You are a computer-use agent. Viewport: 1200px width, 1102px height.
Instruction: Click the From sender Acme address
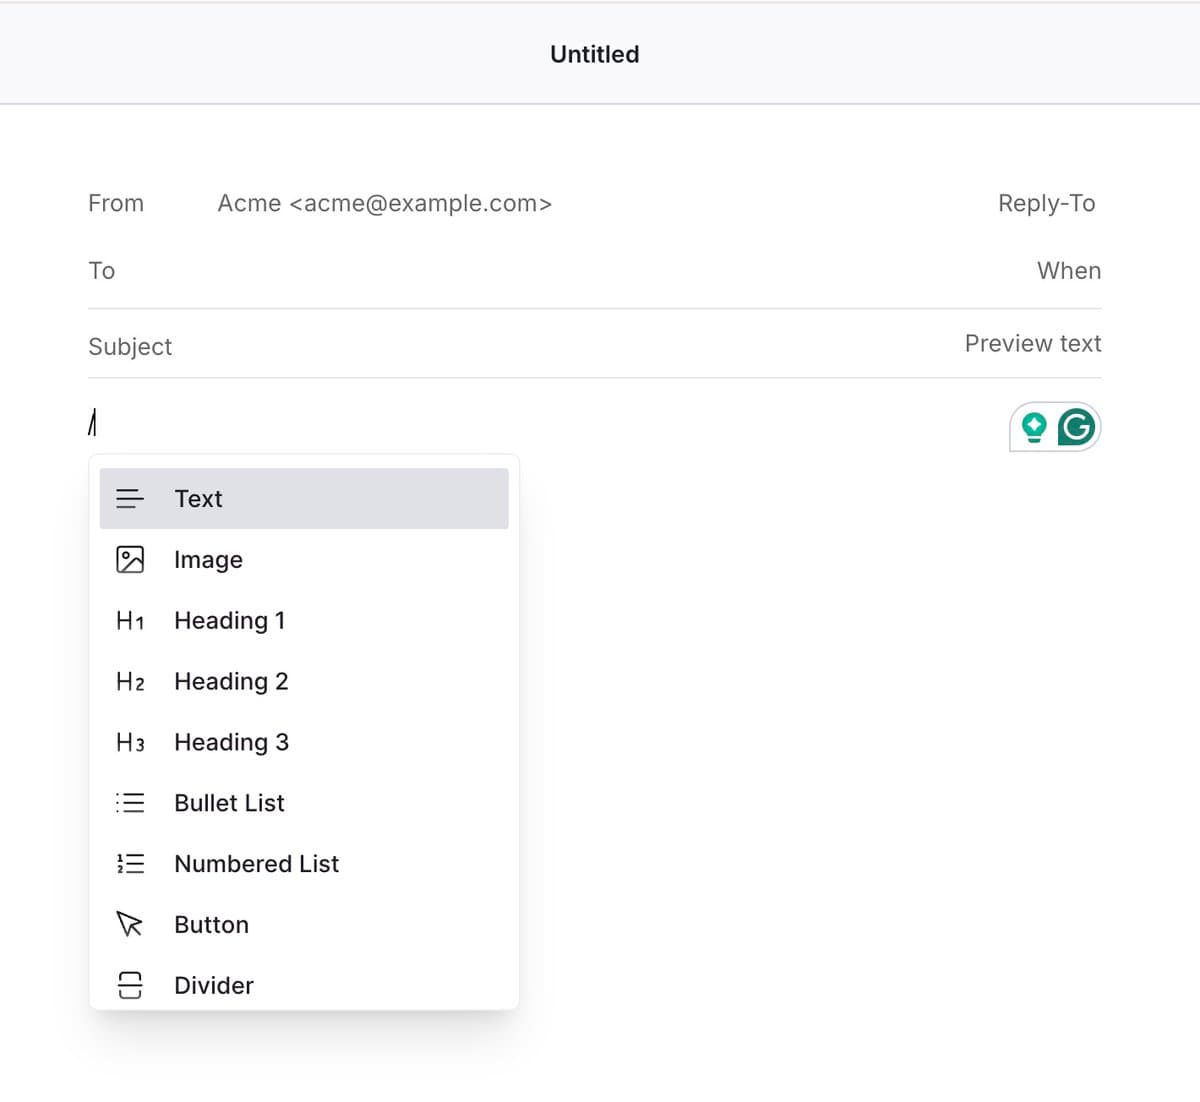pos(385,203)
